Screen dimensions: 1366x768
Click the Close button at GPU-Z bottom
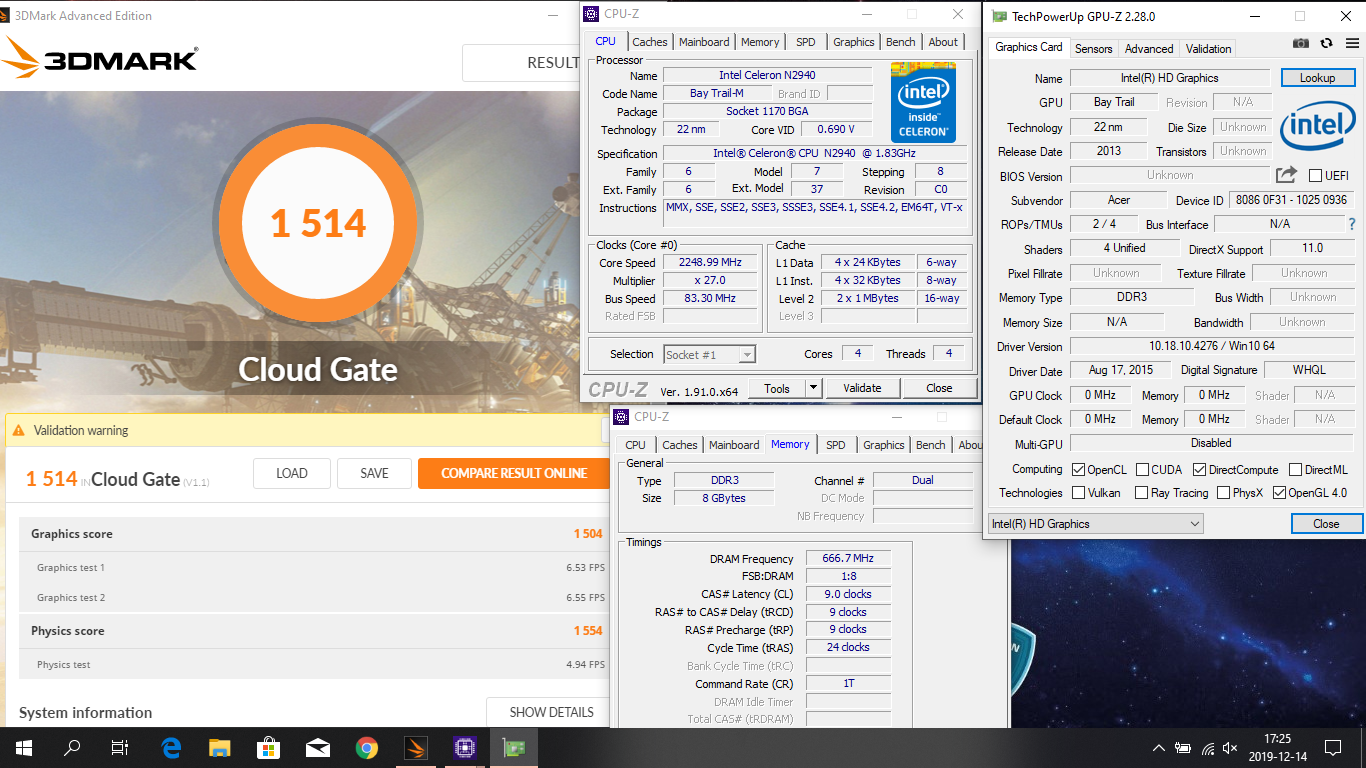click(x=1326, y=524)
